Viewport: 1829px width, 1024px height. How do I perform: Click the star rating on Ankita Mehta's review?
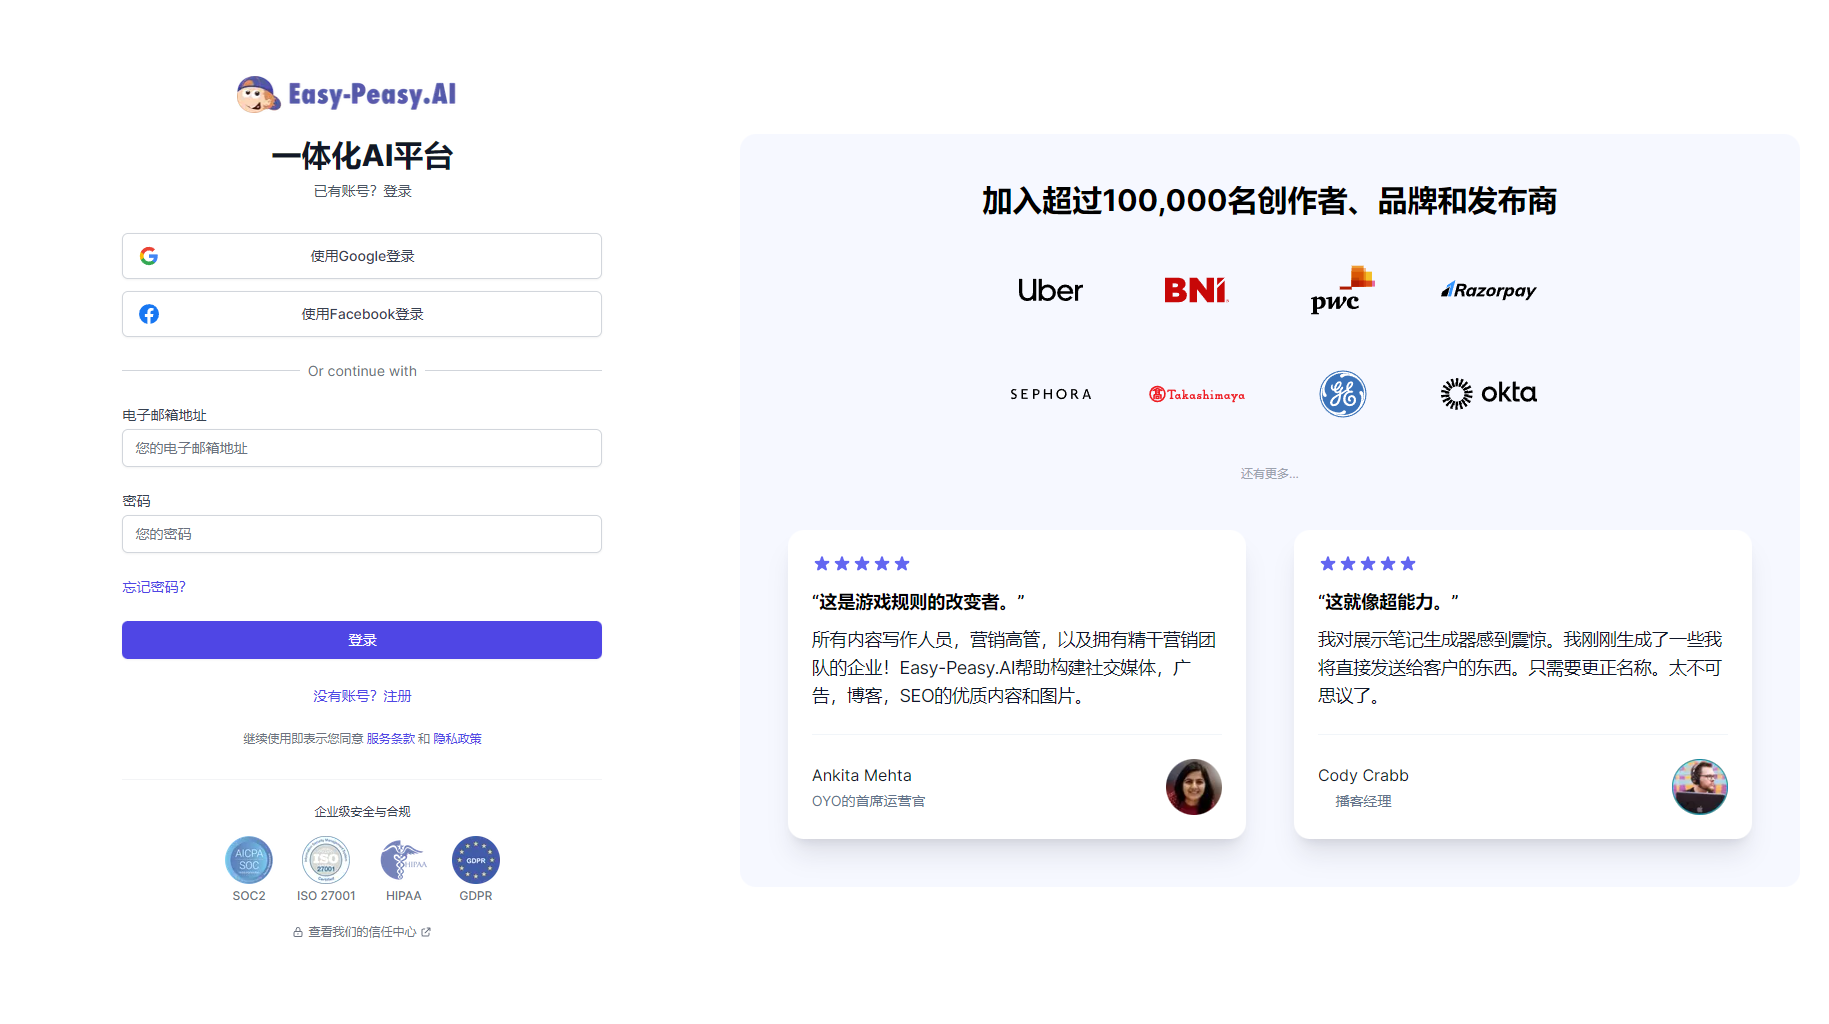click(x=860, y=562)
